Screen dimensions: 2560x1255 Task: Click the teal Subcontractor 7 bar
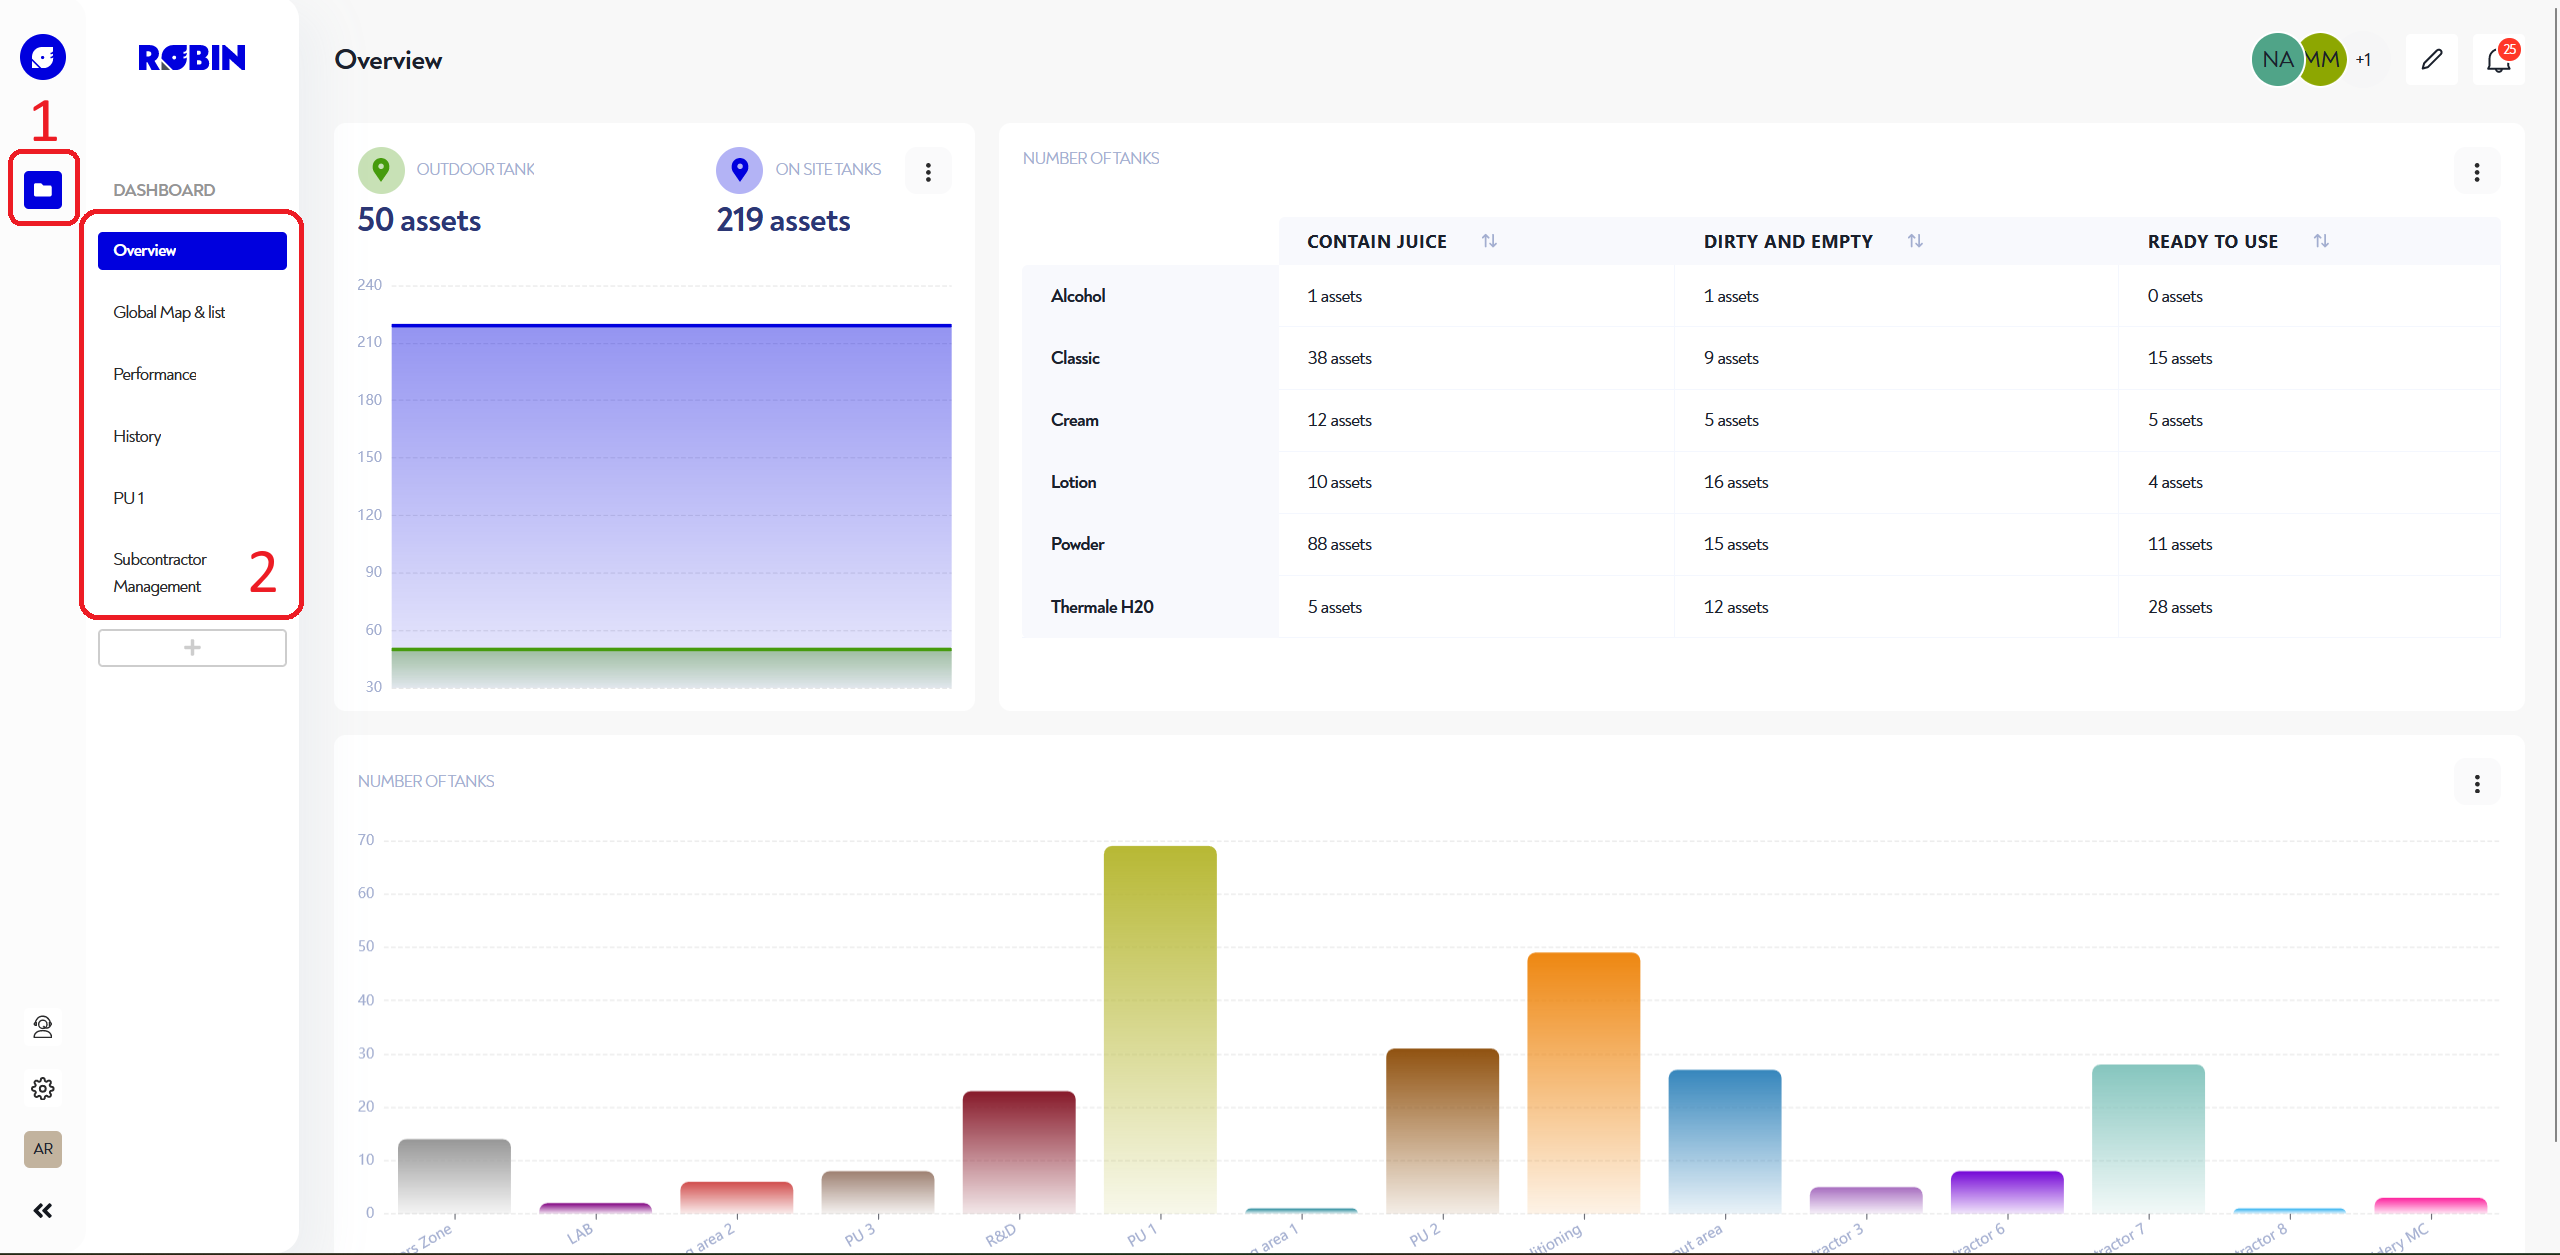pos(2148,1139)
